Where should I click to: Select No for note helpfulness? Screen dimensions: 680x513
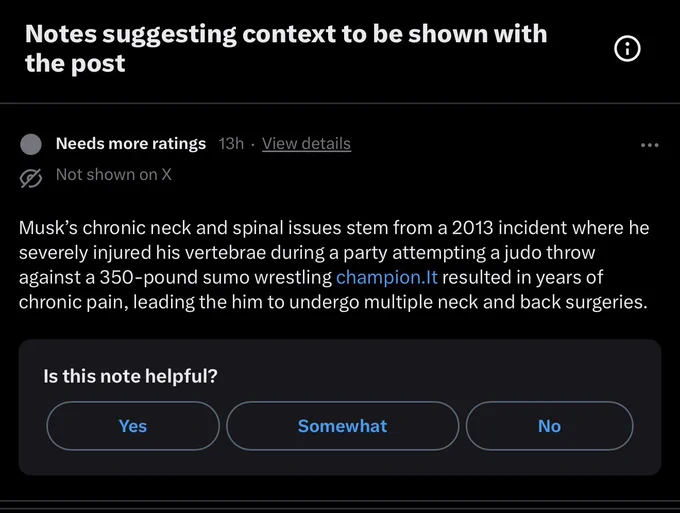point(549,426)
